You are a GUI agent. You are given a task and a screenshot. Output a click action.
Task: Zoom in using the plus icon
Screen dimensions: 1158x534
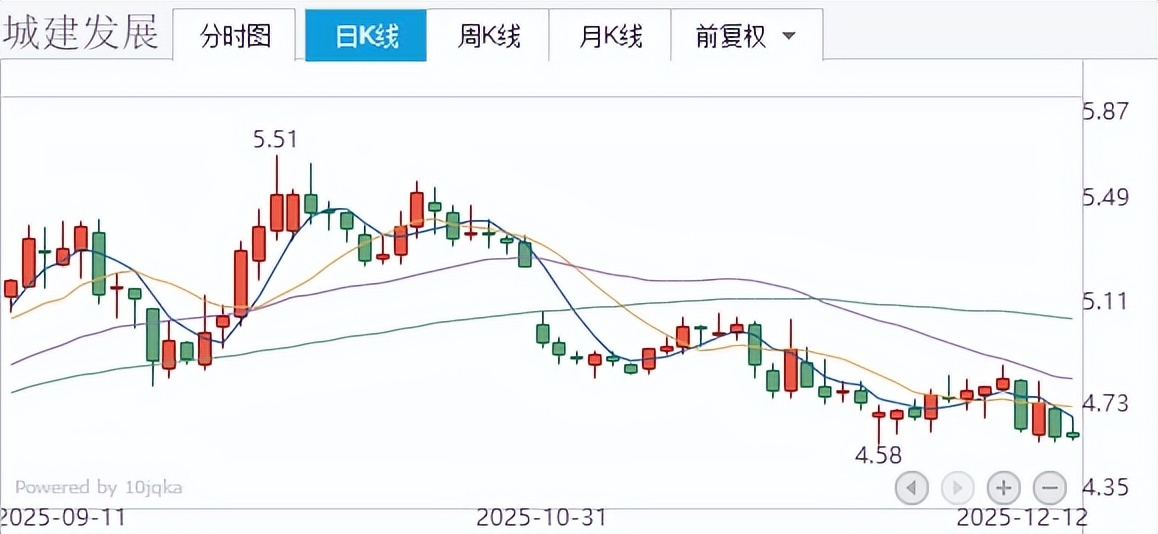1003,488
